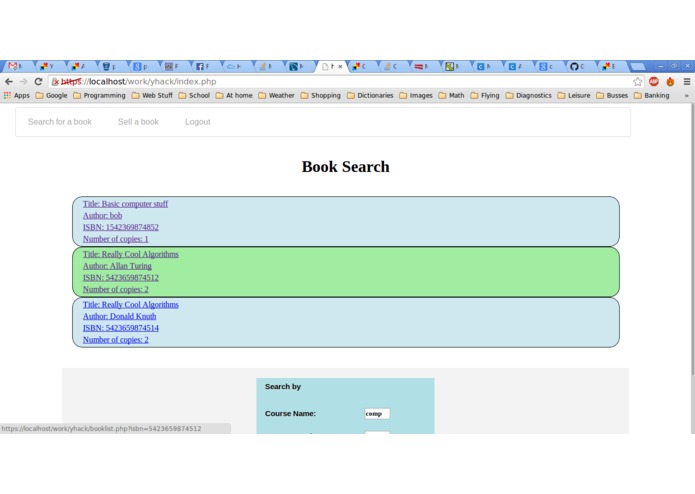695x494 pixels.
Task: Click the Course Name input field
Action: coord(377,414)
